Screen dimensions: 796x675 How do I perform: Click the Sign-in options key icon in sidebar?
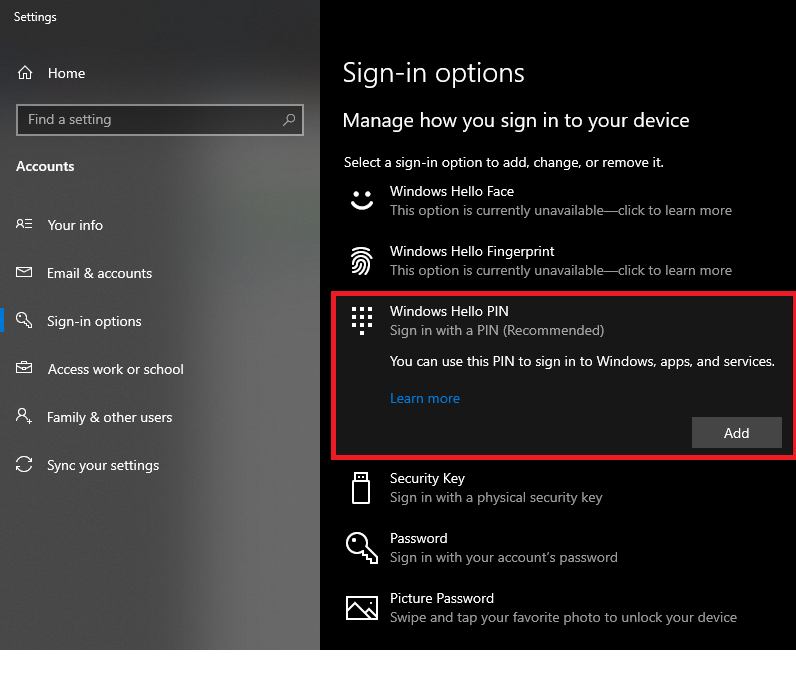click(24, 320)
